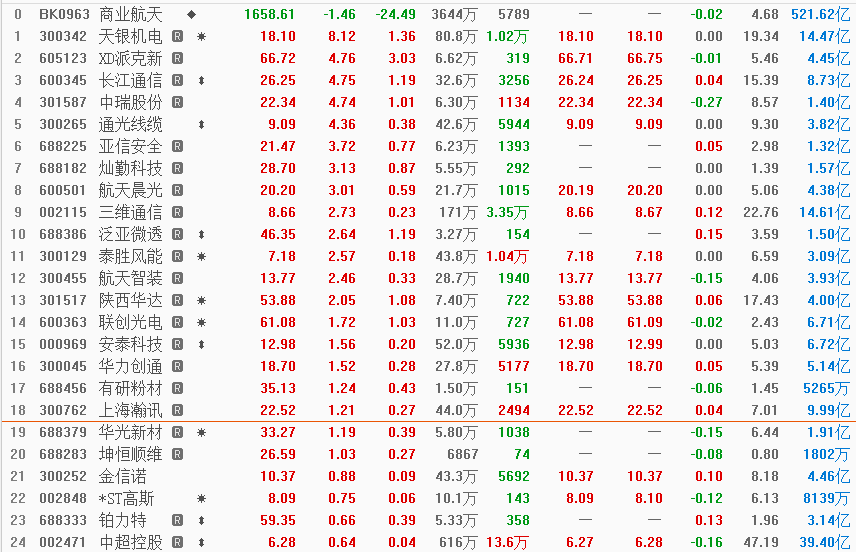Click the star marker next to 华光新材
This screenshot has width=856, height=552.
(x=201, y=432)
